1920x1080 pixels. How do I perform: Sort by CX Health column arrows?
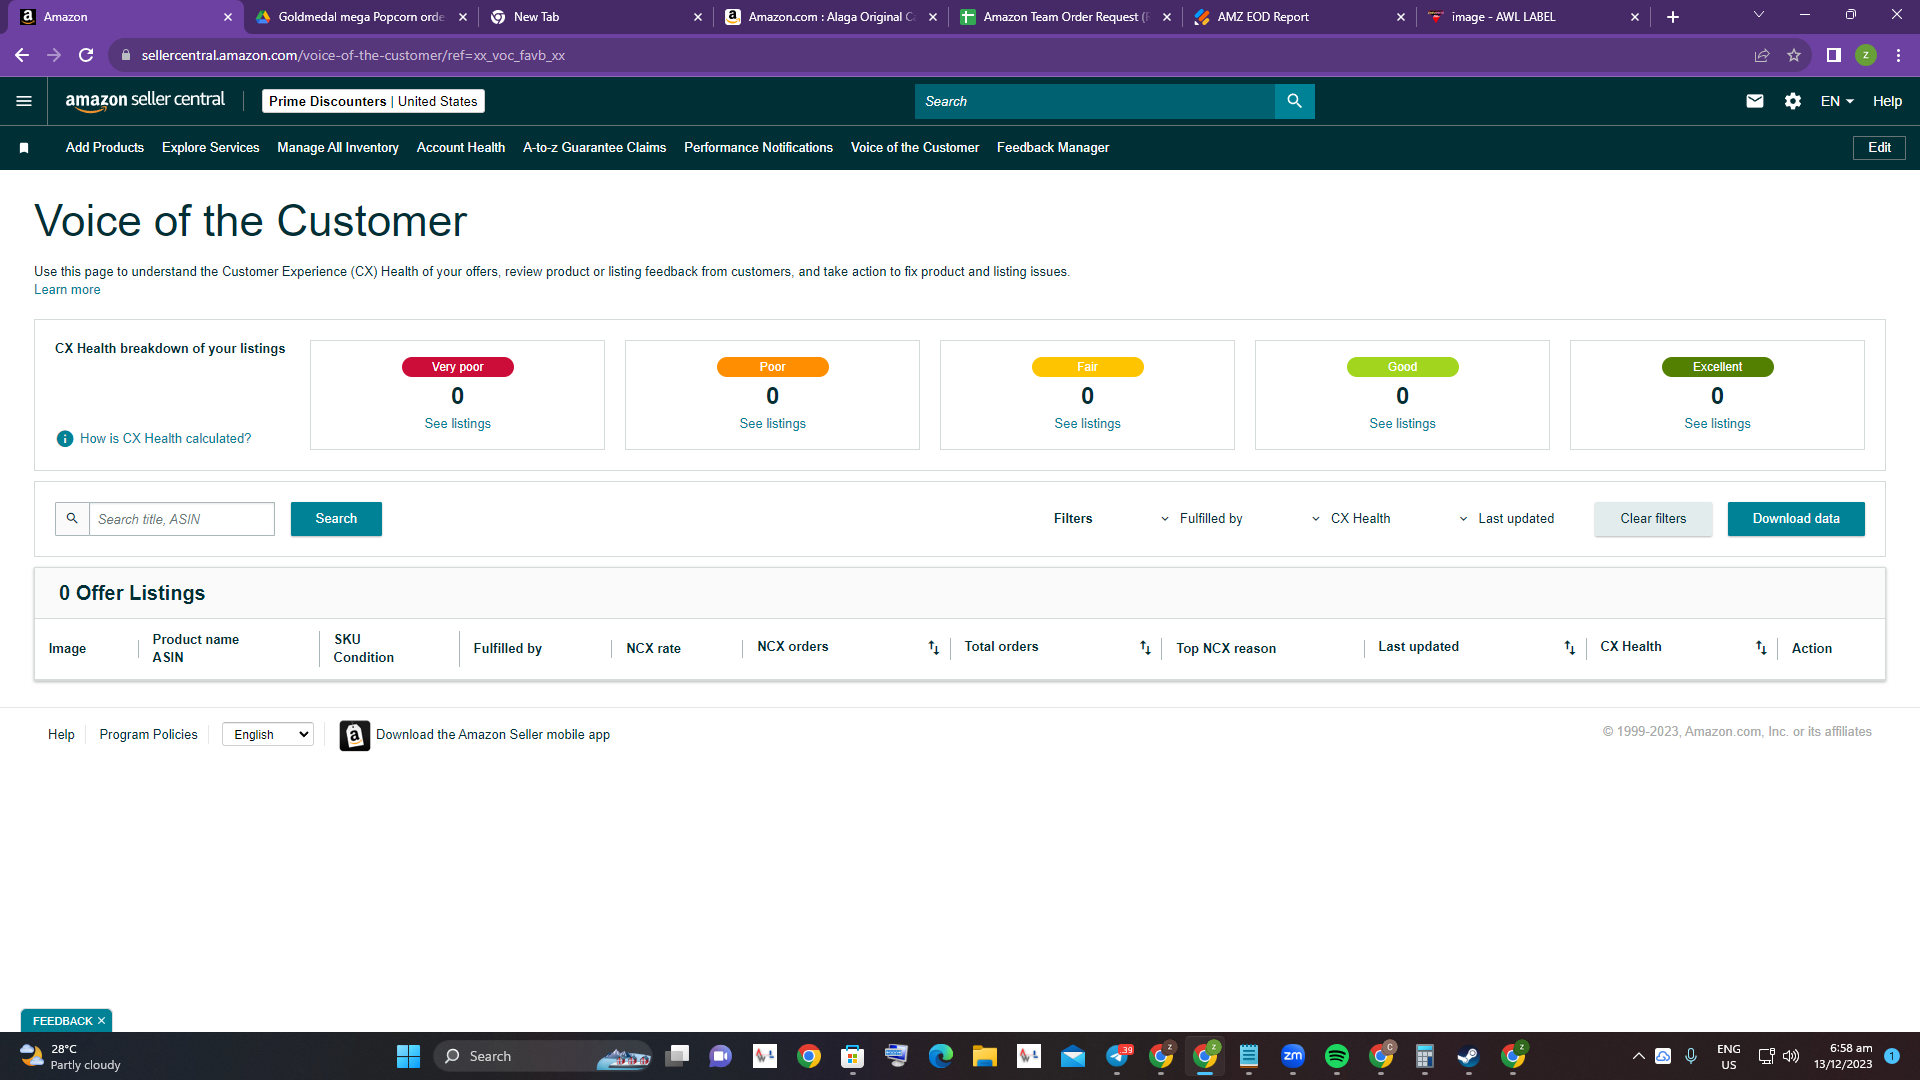tap(1761, 648)
